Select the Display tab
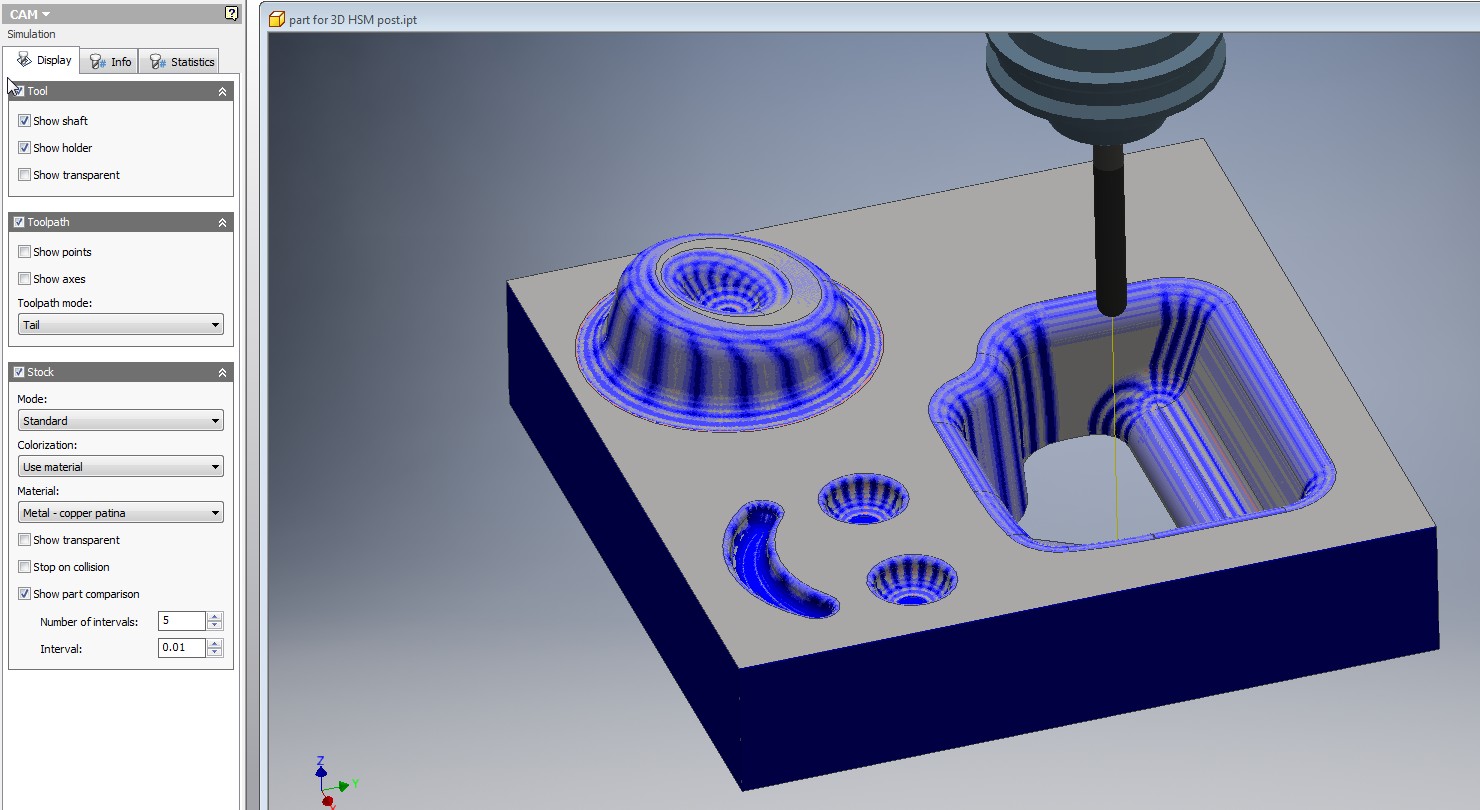 (43, 60)
